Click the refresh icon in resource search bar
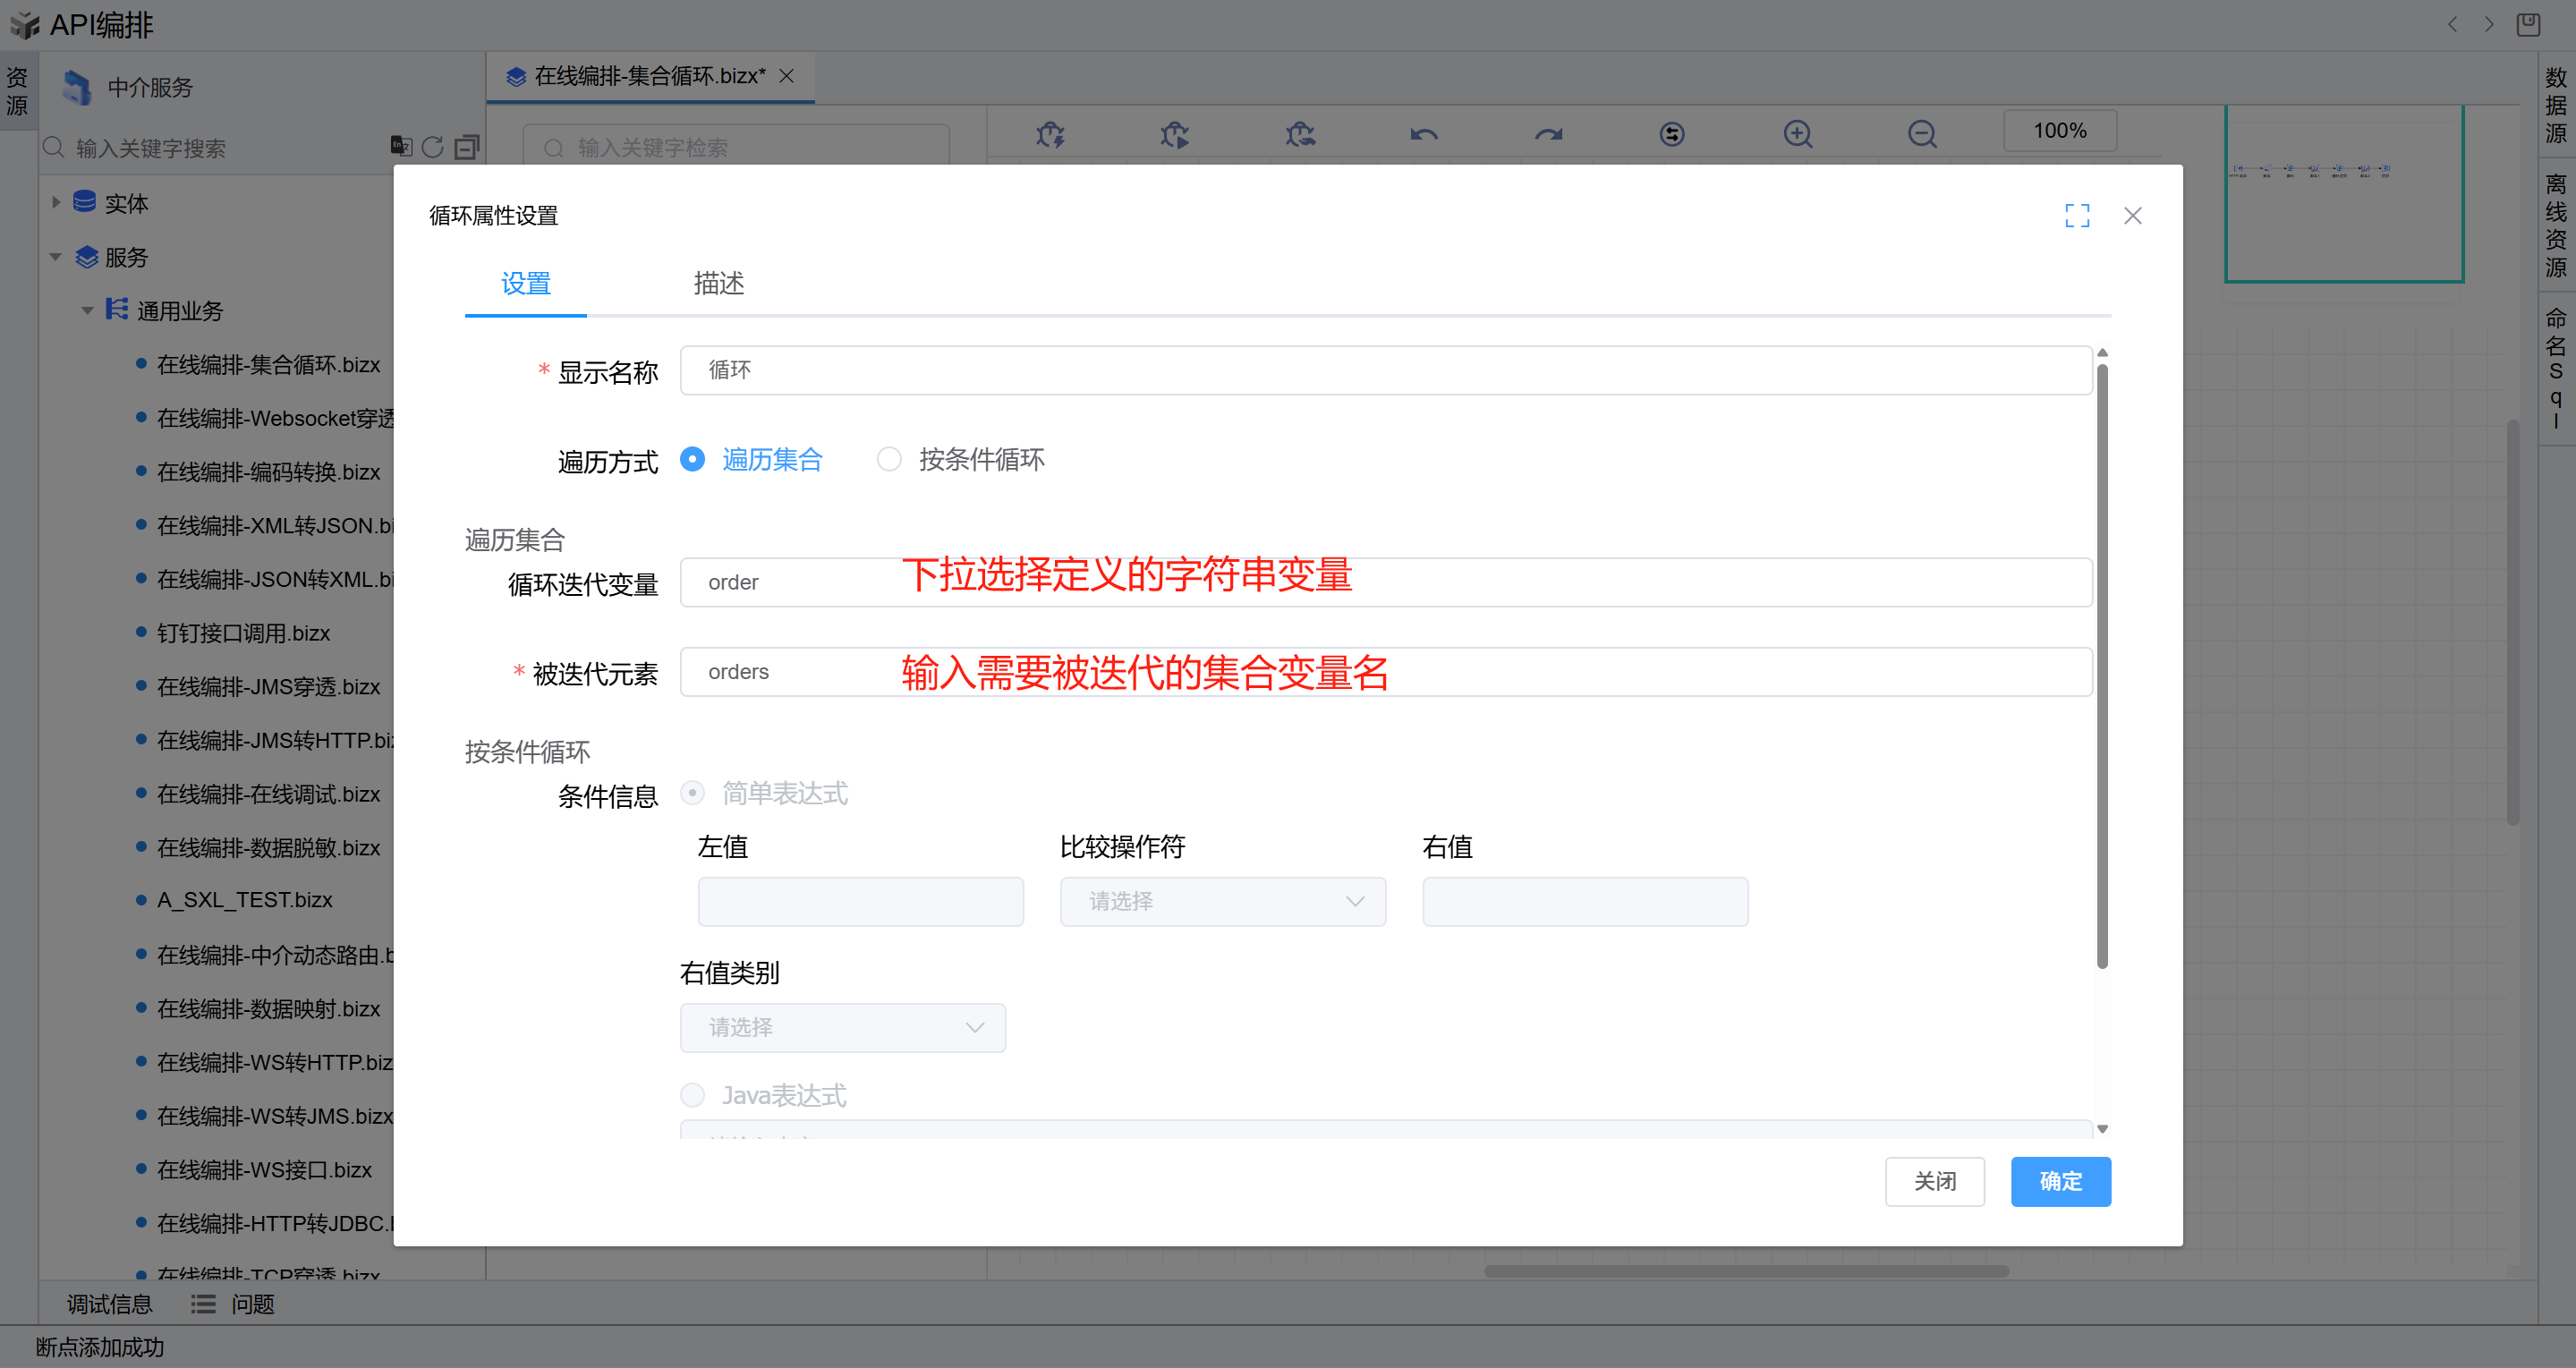Viewport: 2576px width, 1368px height. point(432,147)
